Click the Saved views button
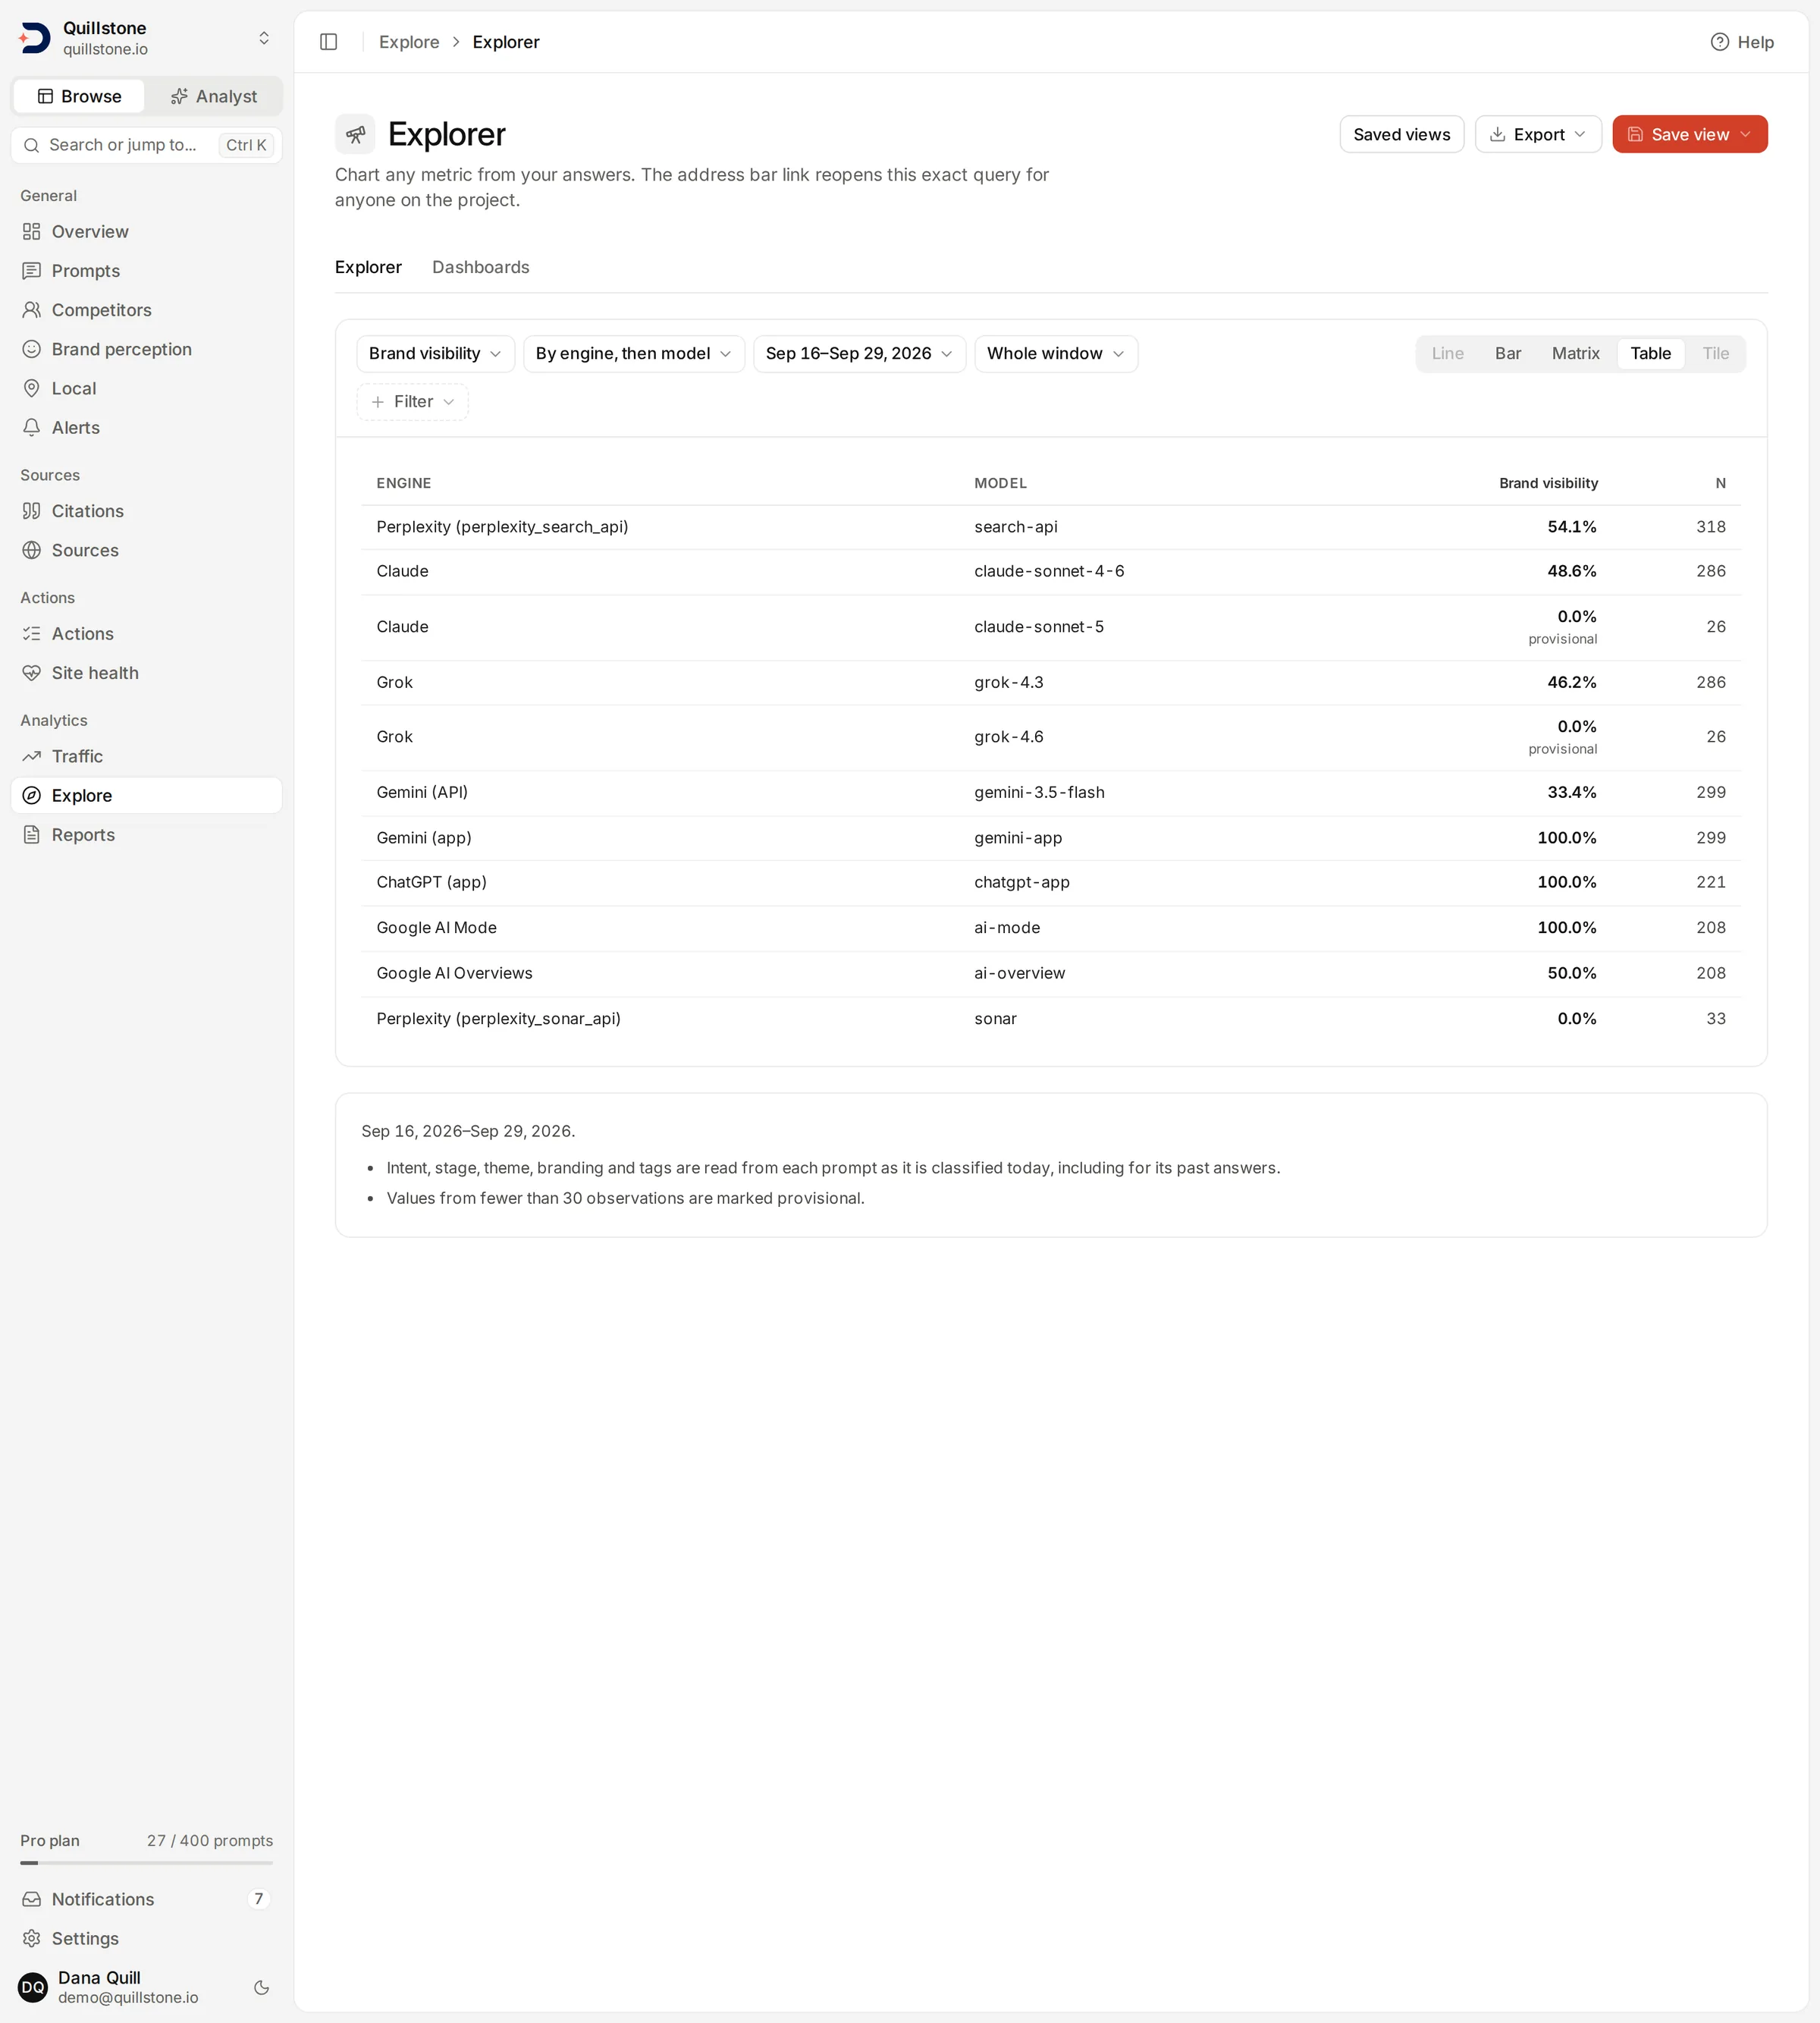This screenshot has height=2023, width=1820. pyautogui.click(x=1401, y=134)
